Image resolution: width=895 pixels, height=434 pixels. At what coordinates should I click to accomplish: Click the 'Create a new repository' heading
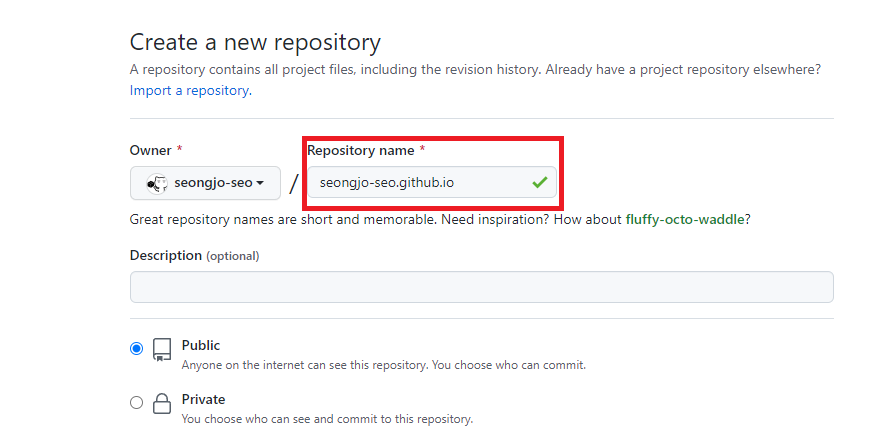[x=255, y=43]
